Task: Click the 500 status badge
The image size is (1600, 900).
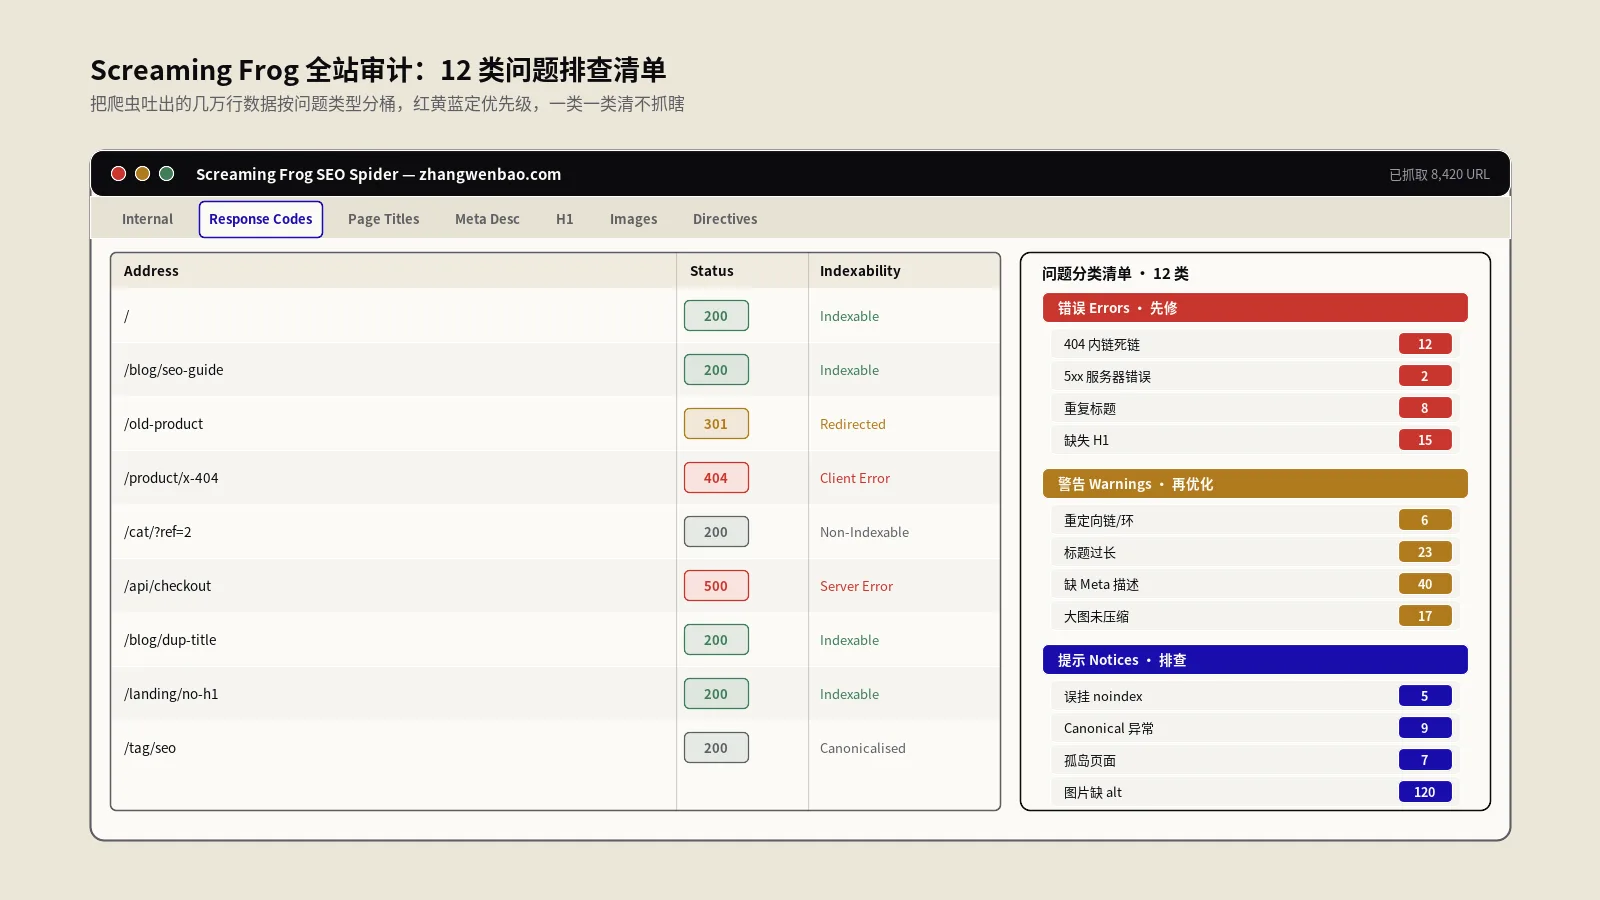Action: tap(716, 586)
